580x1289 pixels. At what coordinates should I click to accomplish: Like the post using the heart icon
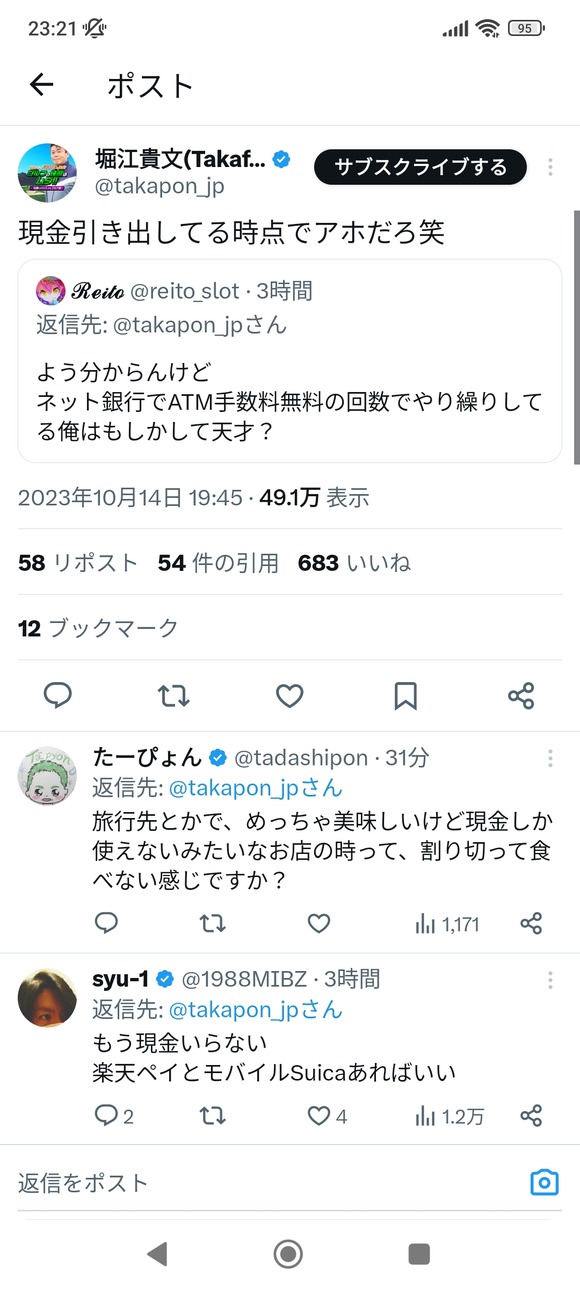coord(289,695)
